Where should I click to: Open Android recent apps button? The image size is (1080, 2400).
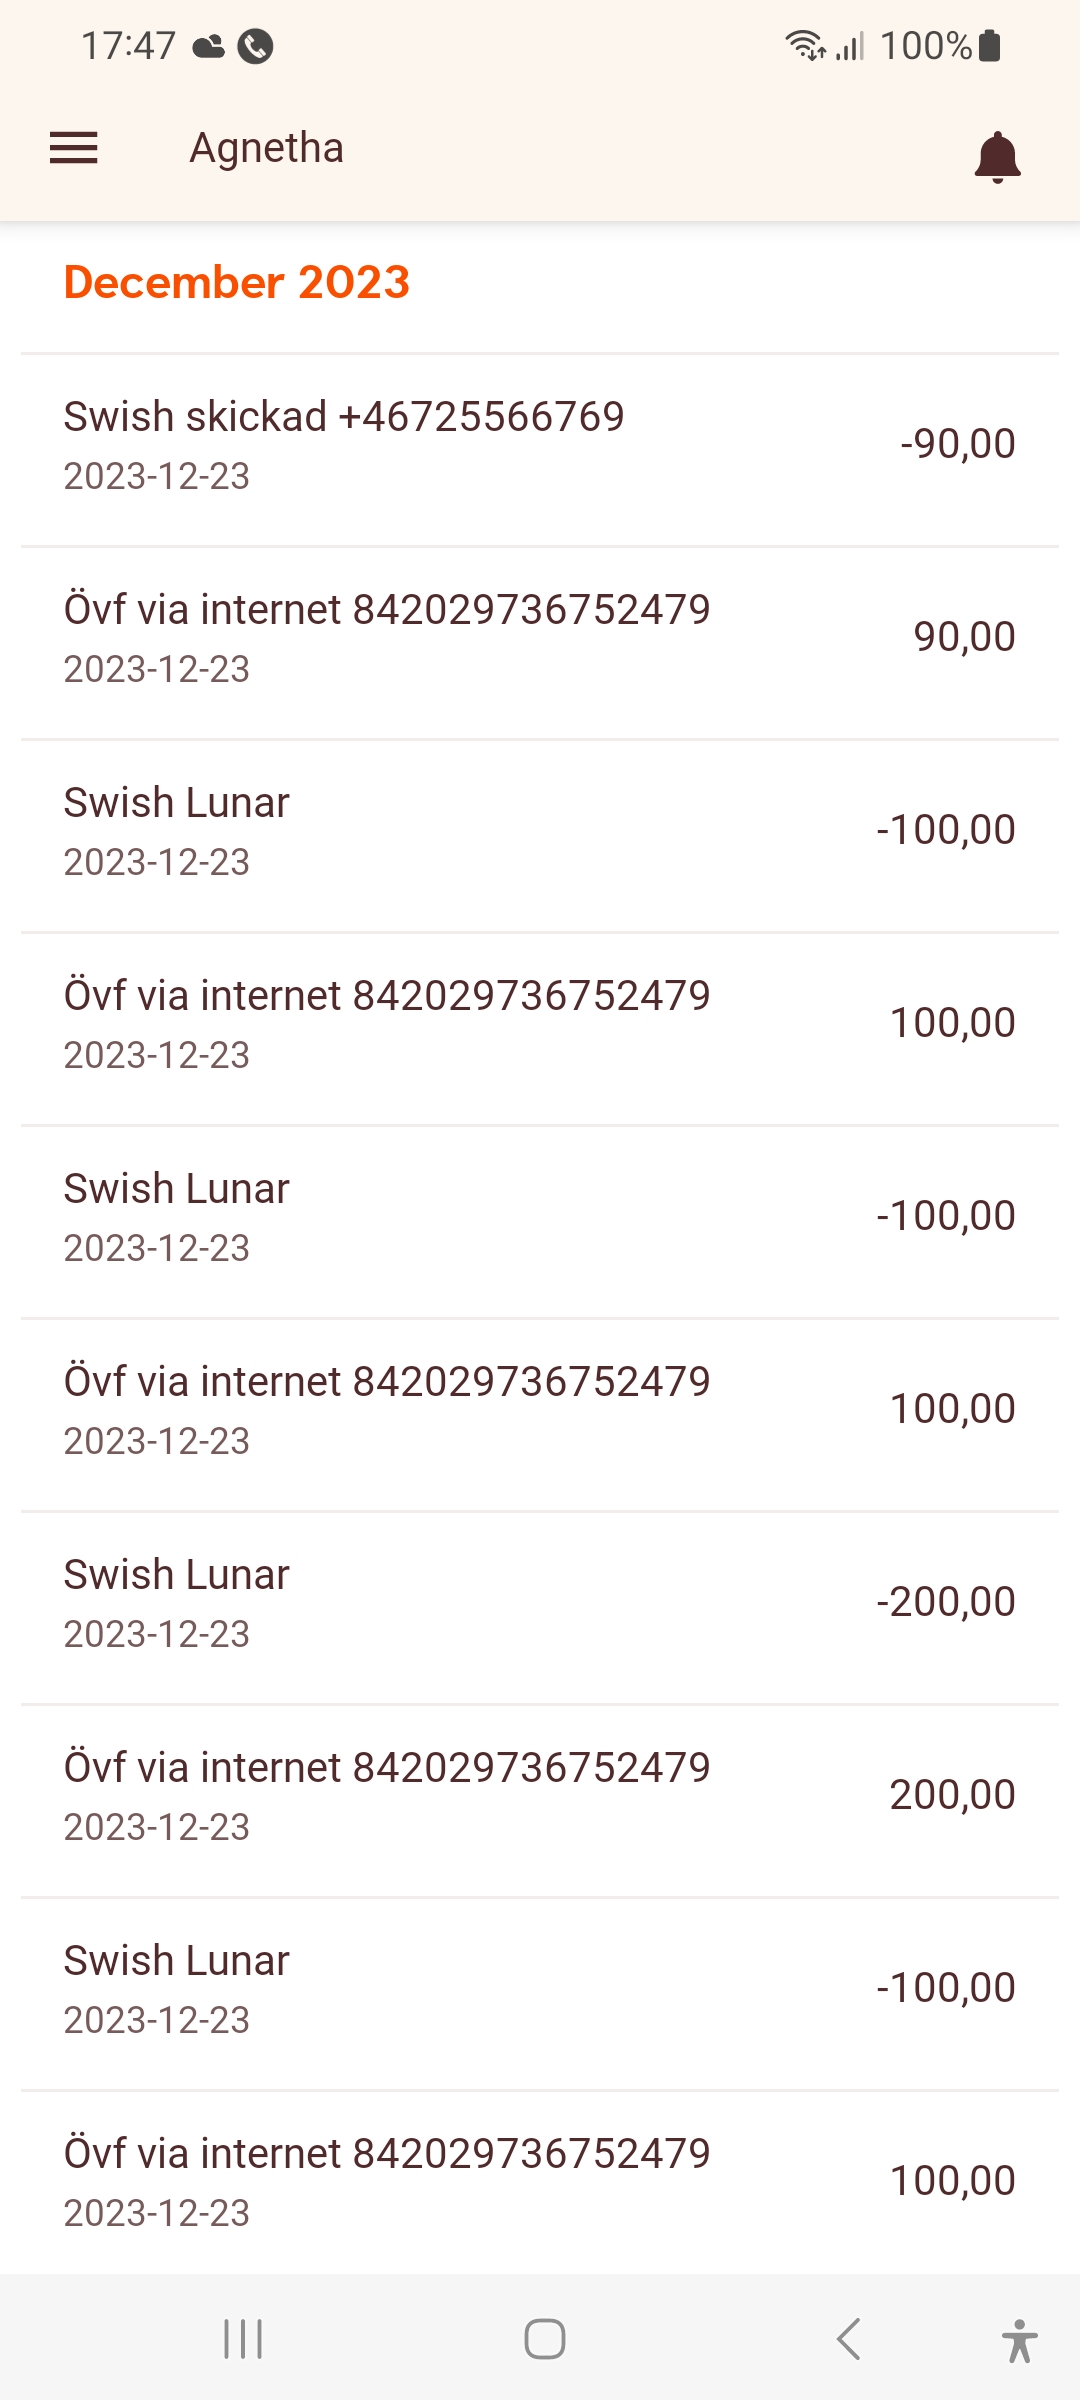point(243,2339)
